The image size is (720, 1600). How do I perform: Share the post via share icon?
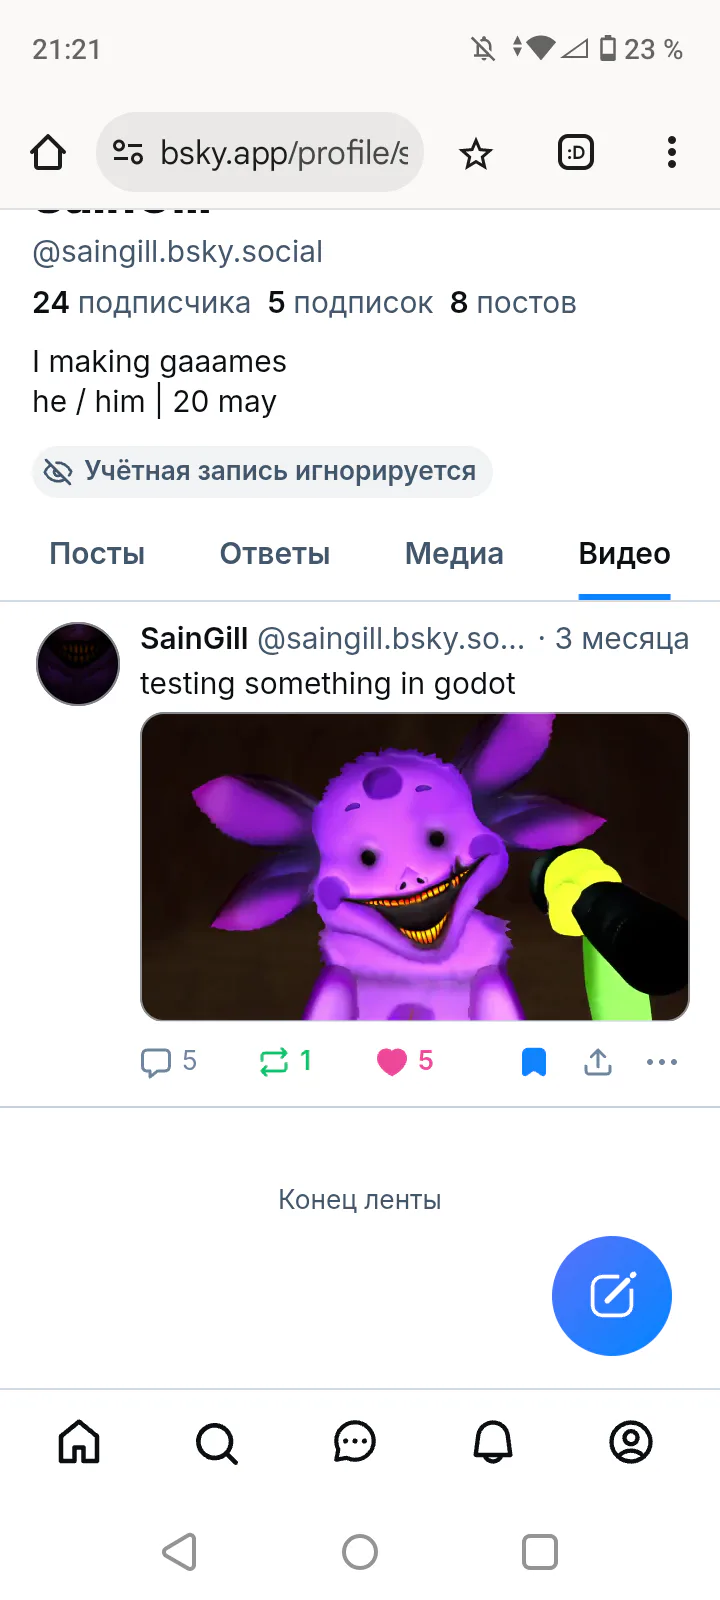coord(598,1062)
